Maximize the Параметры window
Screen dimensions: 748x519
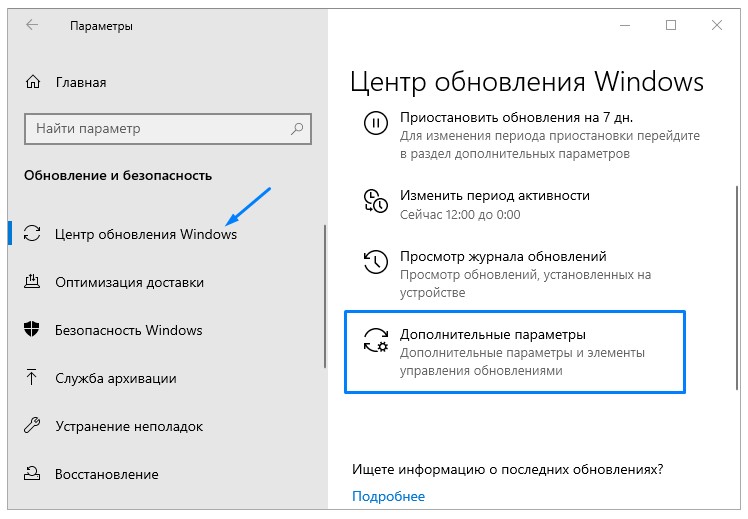[671, 25]
